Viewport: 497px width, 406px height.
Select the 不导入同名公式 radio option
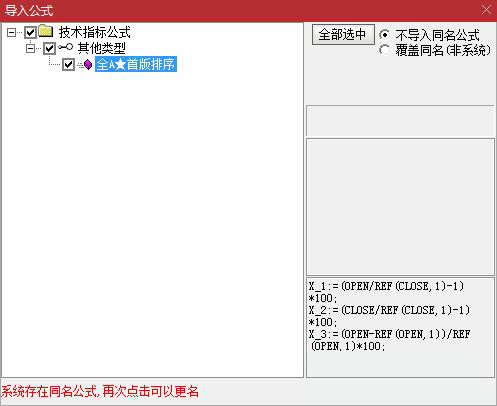click(384, 35)
